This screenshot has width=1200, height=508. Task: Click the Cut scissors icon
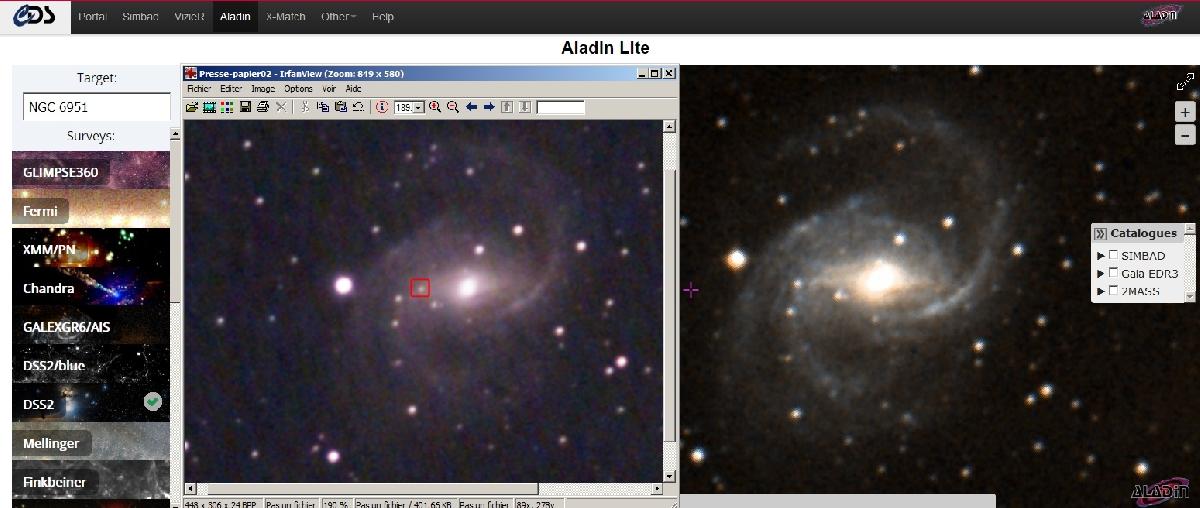[304, 107]
